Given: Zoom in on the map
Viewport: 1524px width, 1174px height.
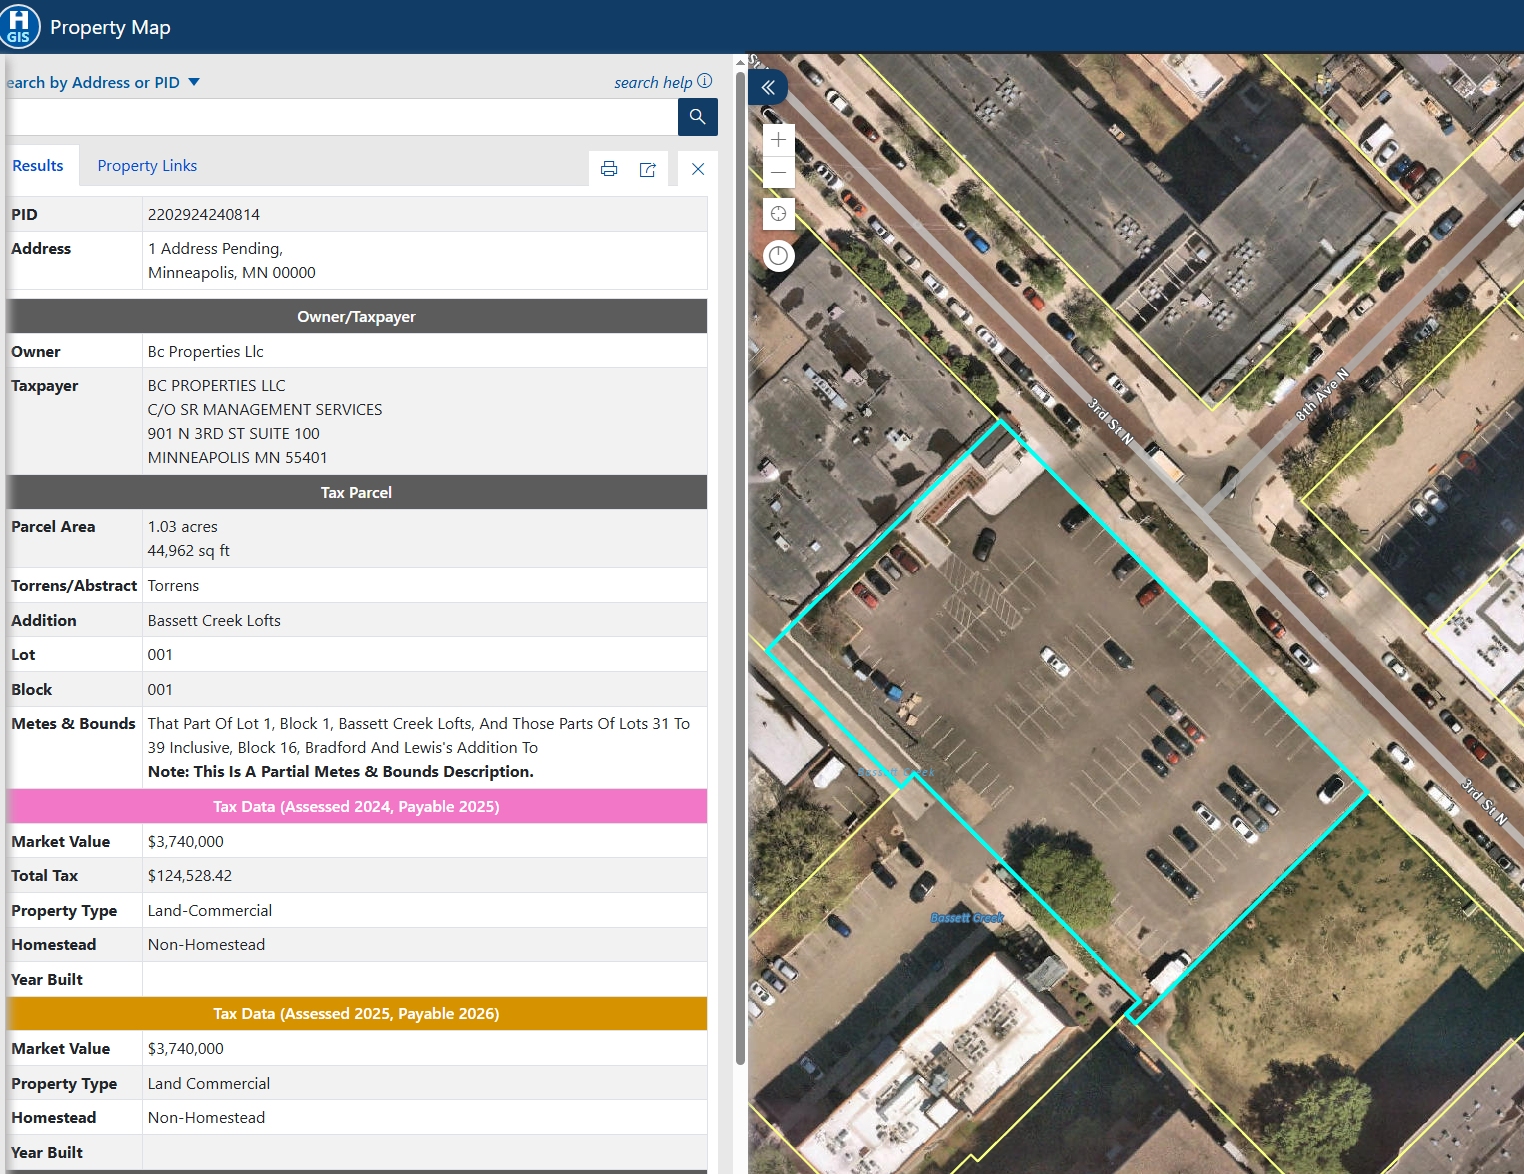Looking at the screenshot, I should 778,140.
